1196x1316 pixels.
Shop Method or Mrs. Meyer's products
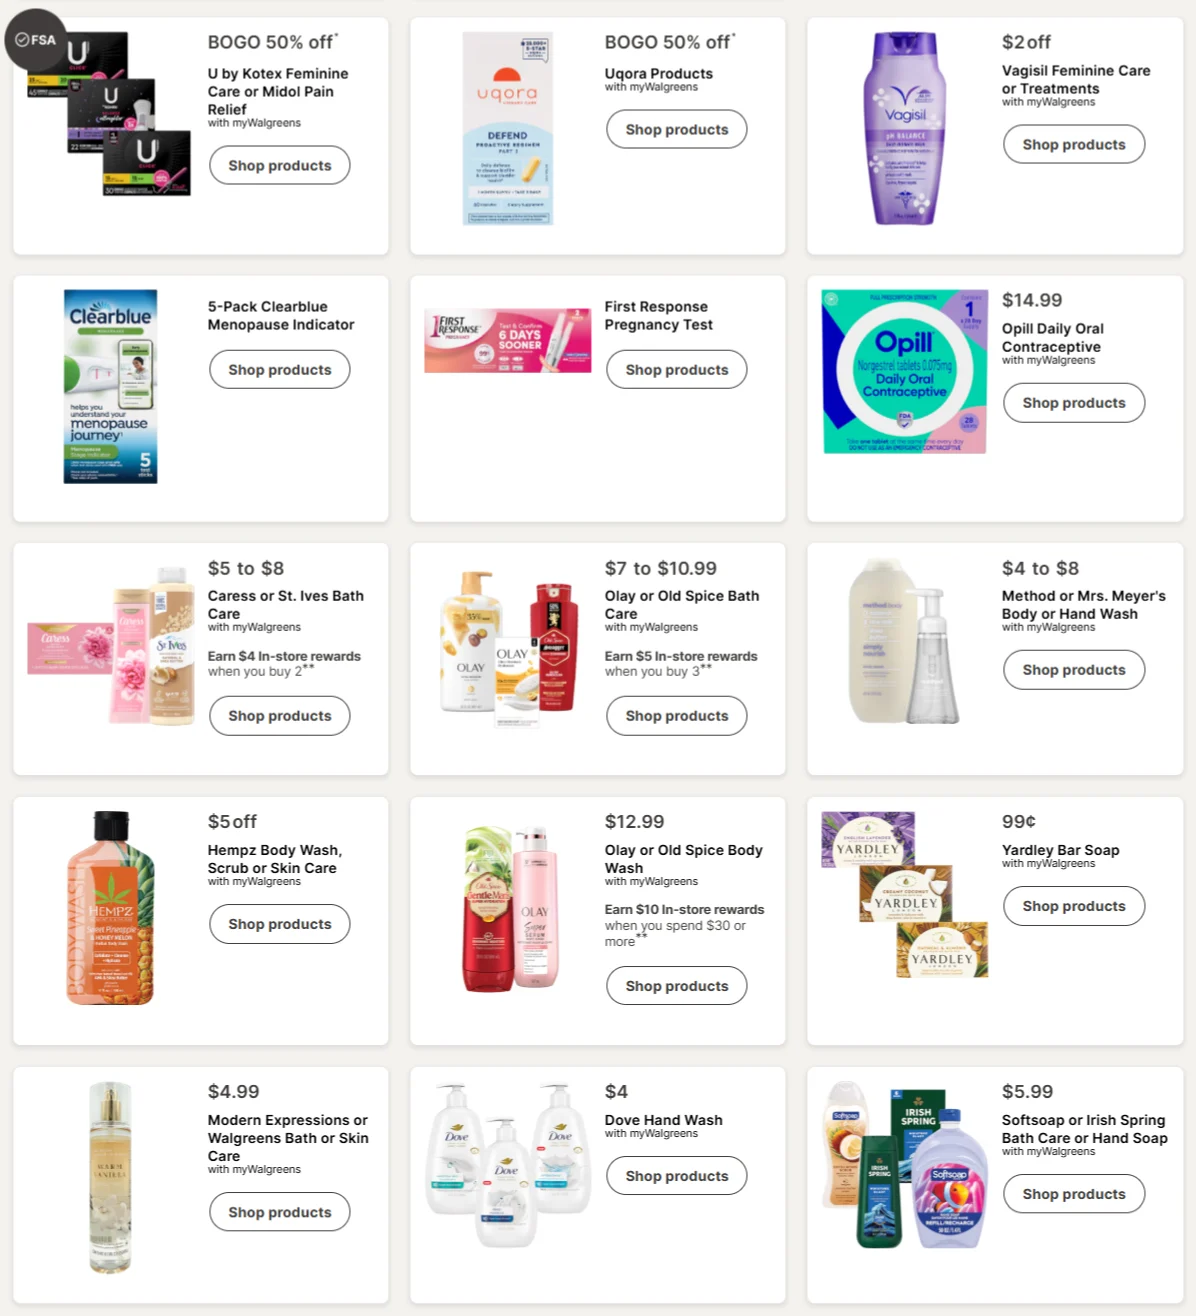click(x=1074, y=670)
